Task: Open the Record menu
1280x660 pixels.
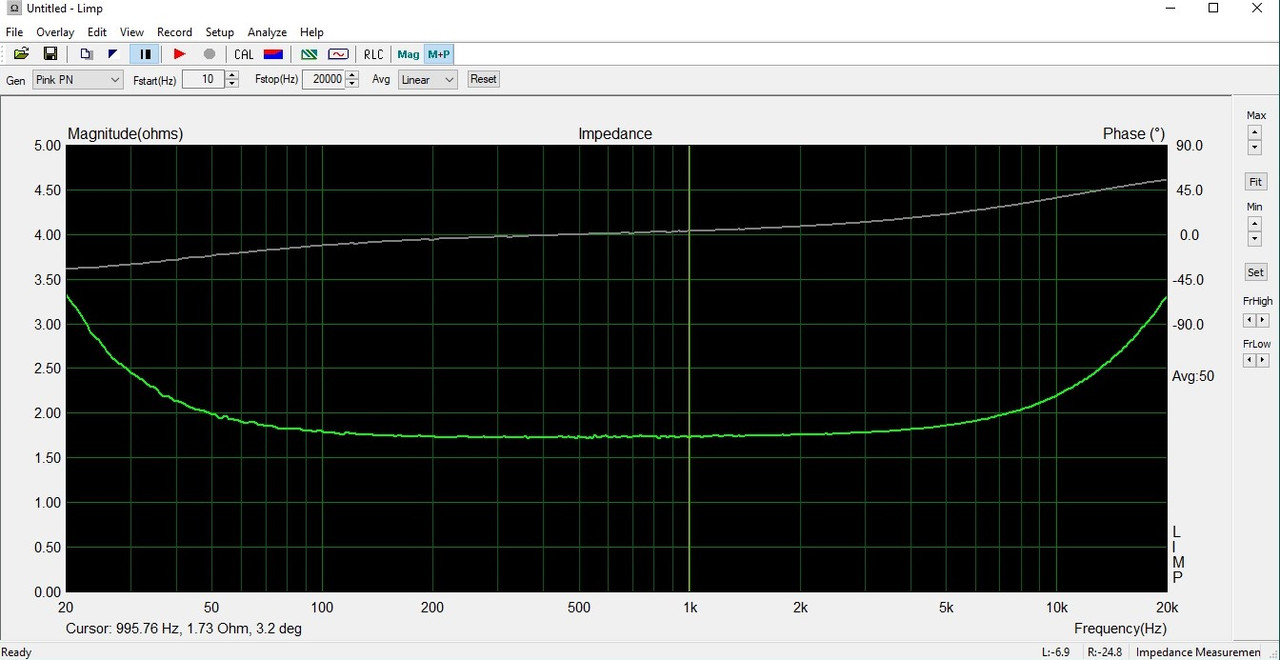Action: (174, 32)
